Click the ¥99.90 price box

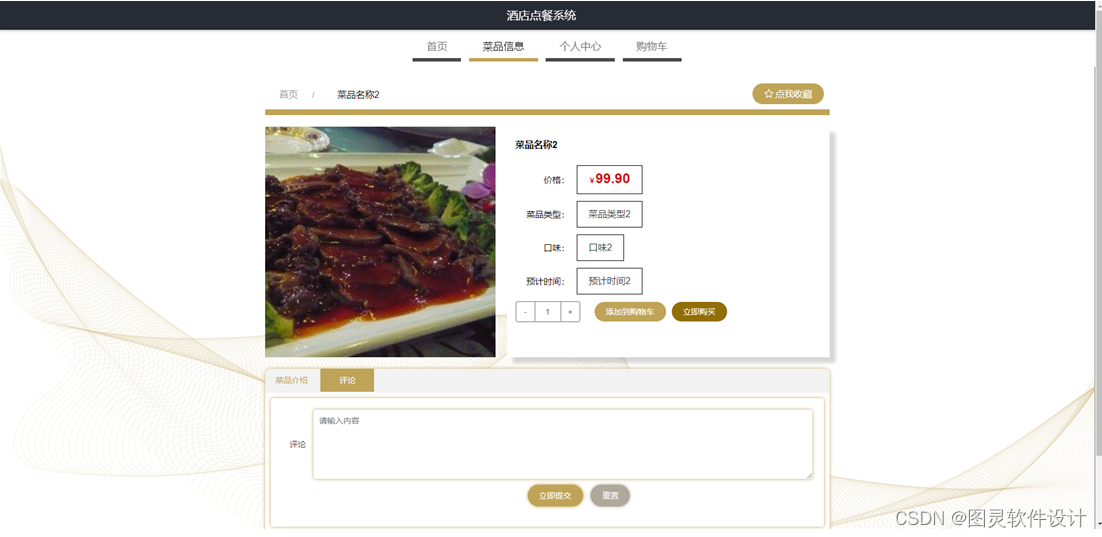(609, 179)
